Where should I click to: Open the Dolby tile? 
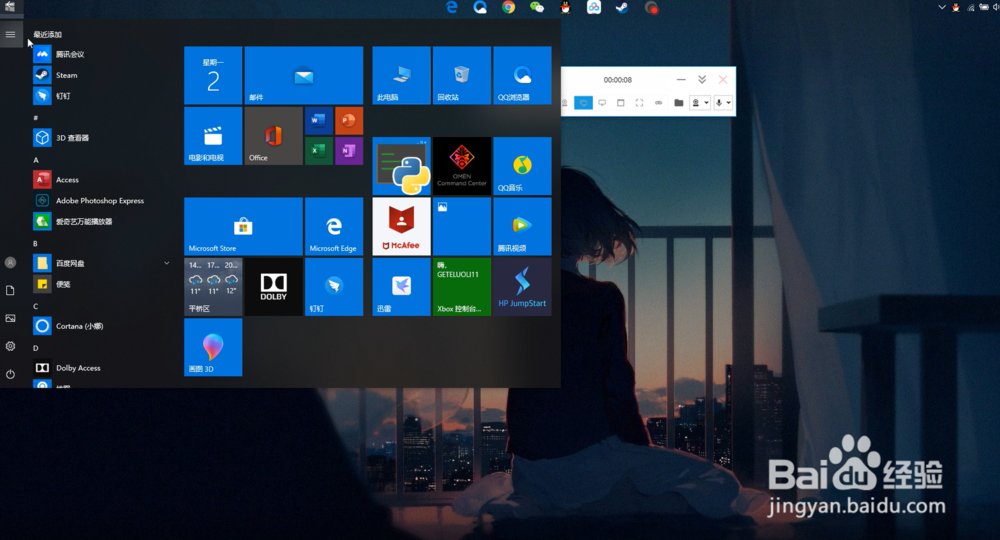click(274, 287)
